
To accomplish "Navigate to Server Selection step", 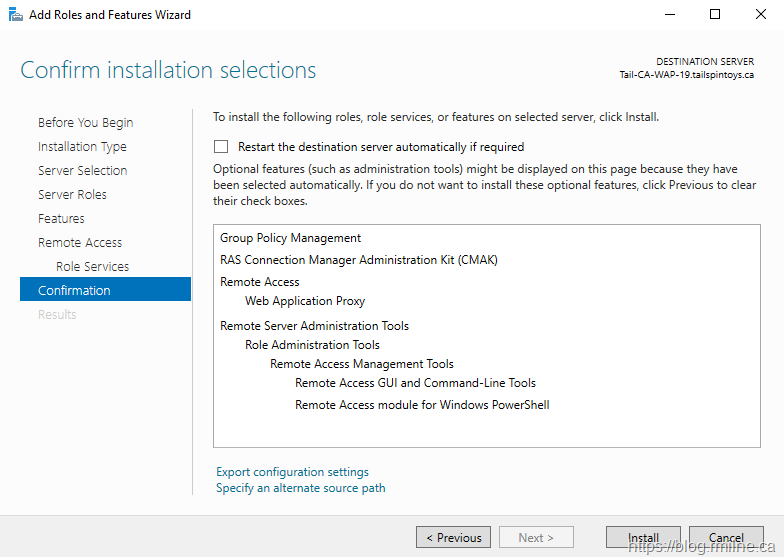I will [x=82, y=171].
